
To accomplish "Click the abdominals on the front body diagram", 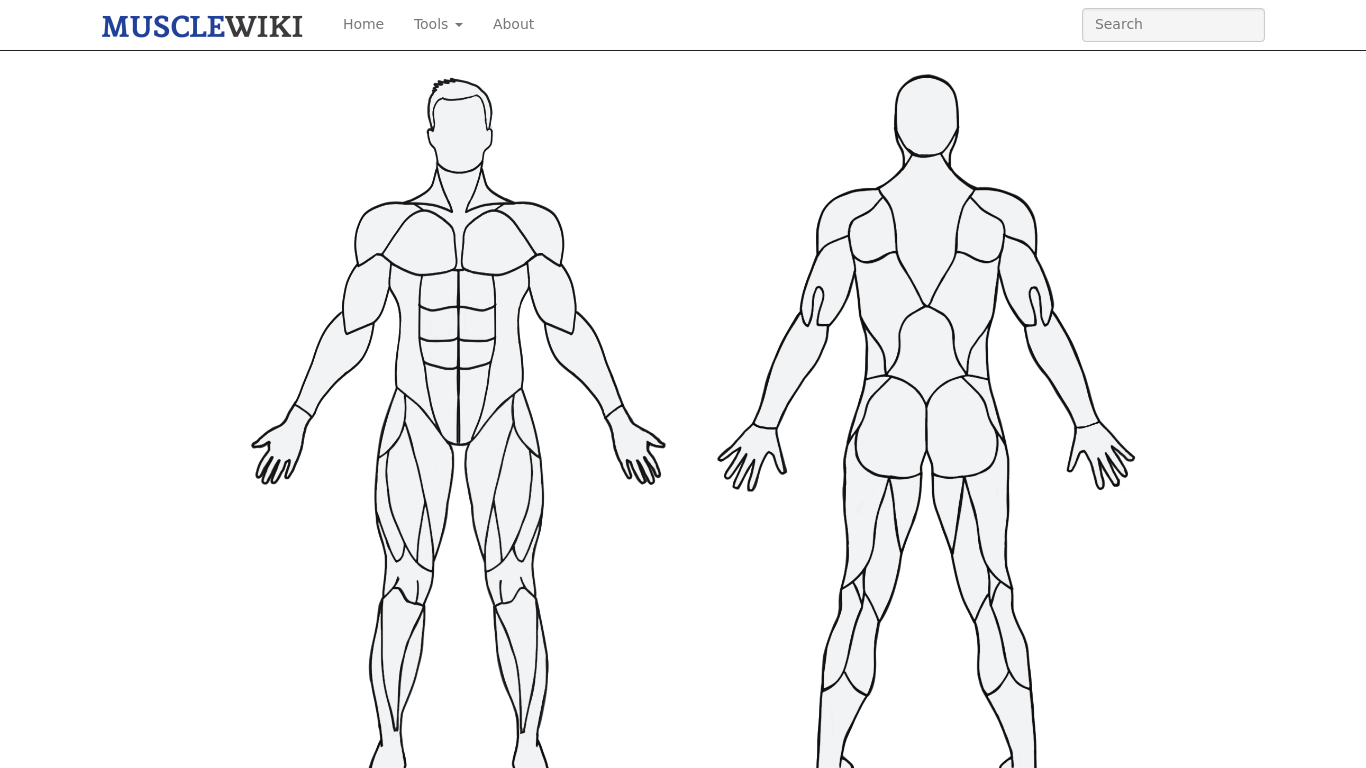I will [x=459, y=320].
